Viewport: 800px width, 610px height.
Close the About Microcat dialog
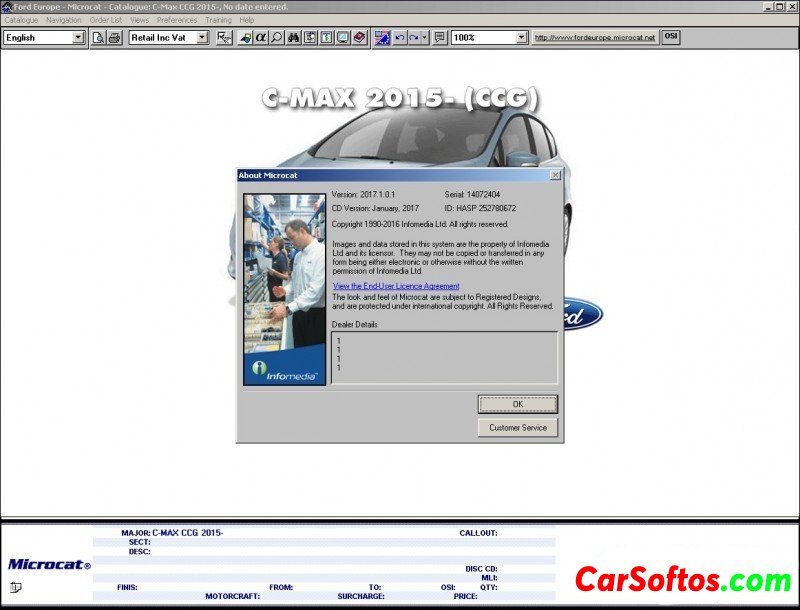(555, 175)
